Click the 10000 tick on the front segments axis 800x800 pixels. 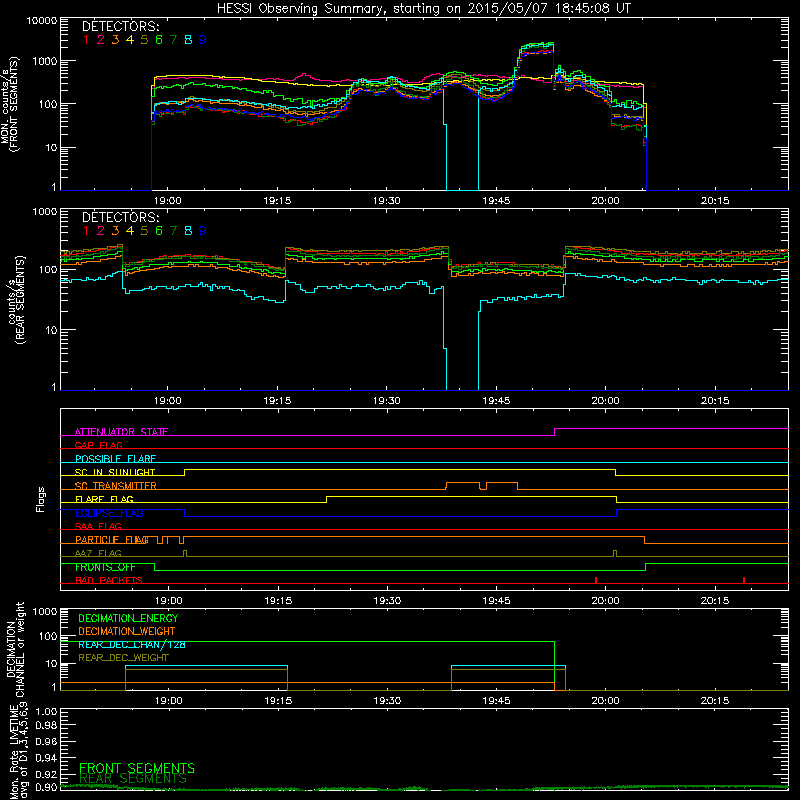42,20
